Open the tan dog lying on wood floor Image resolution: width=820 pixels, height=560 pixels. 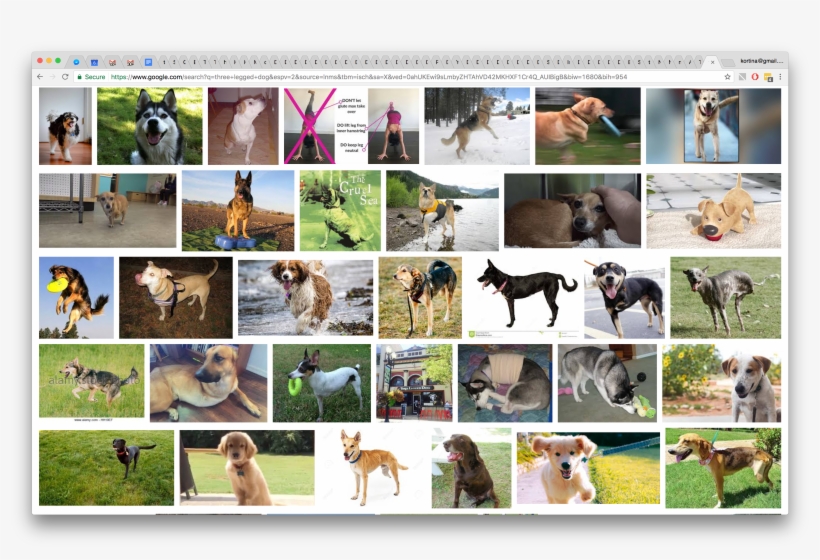[x=208, y=383]
